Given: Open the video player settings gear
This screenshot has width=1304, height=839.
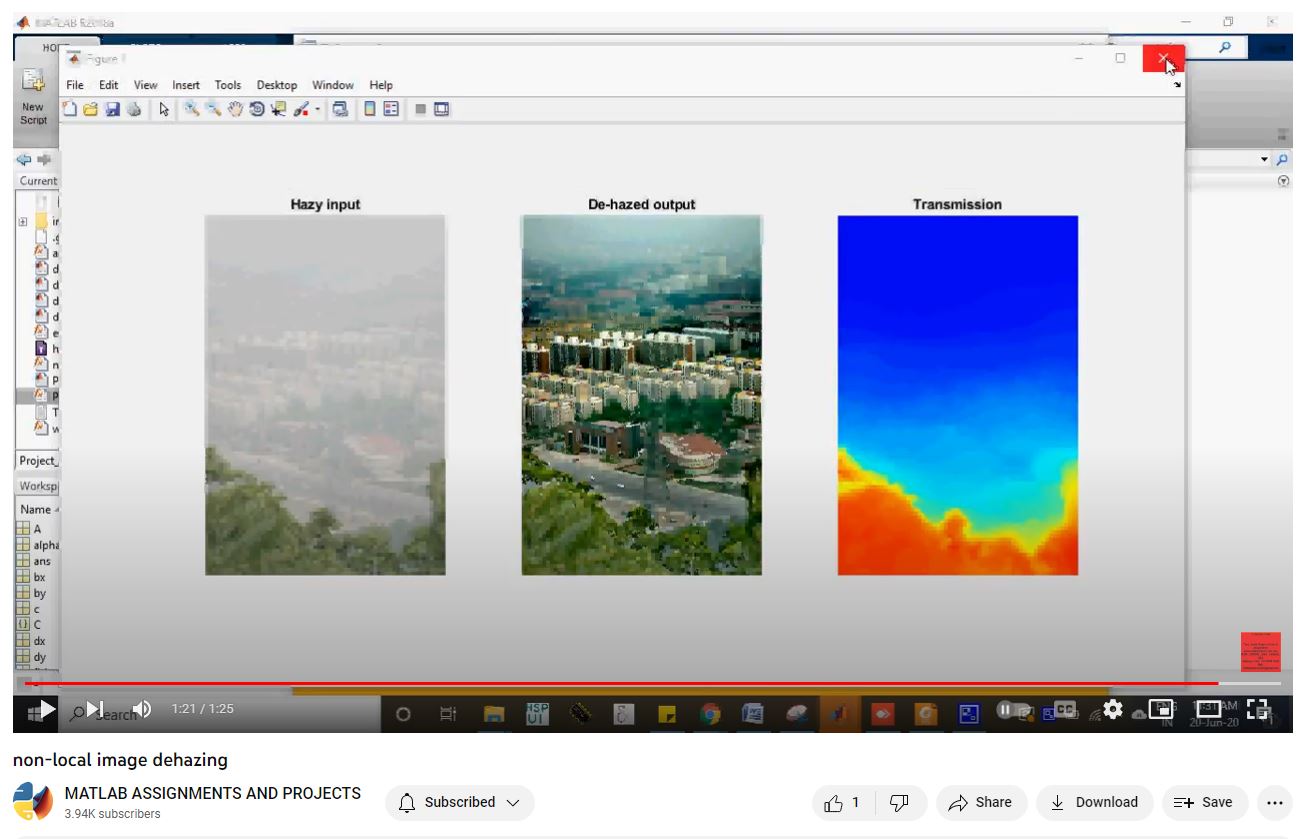Looking at the screenshot, I should pyautogui.click(x=1113, y=709).
